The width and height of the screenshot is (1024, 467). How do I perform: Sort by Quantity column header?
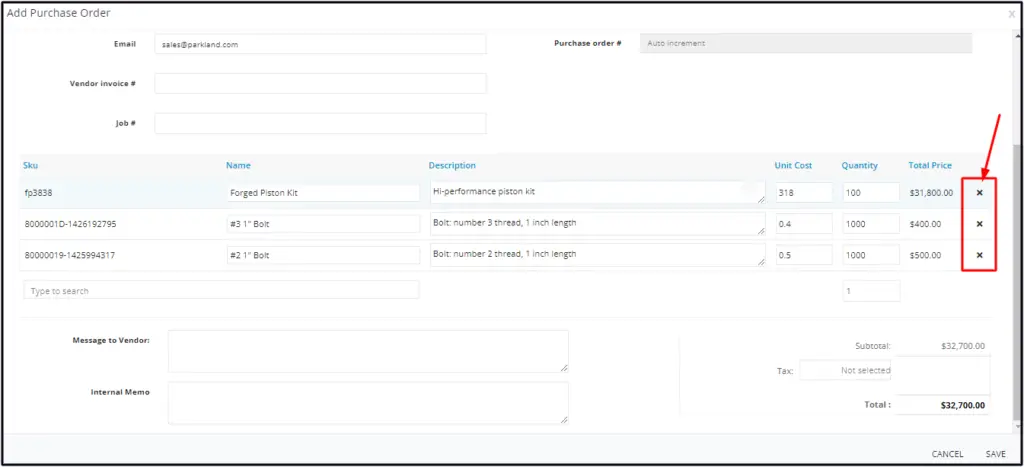(859, 165)
